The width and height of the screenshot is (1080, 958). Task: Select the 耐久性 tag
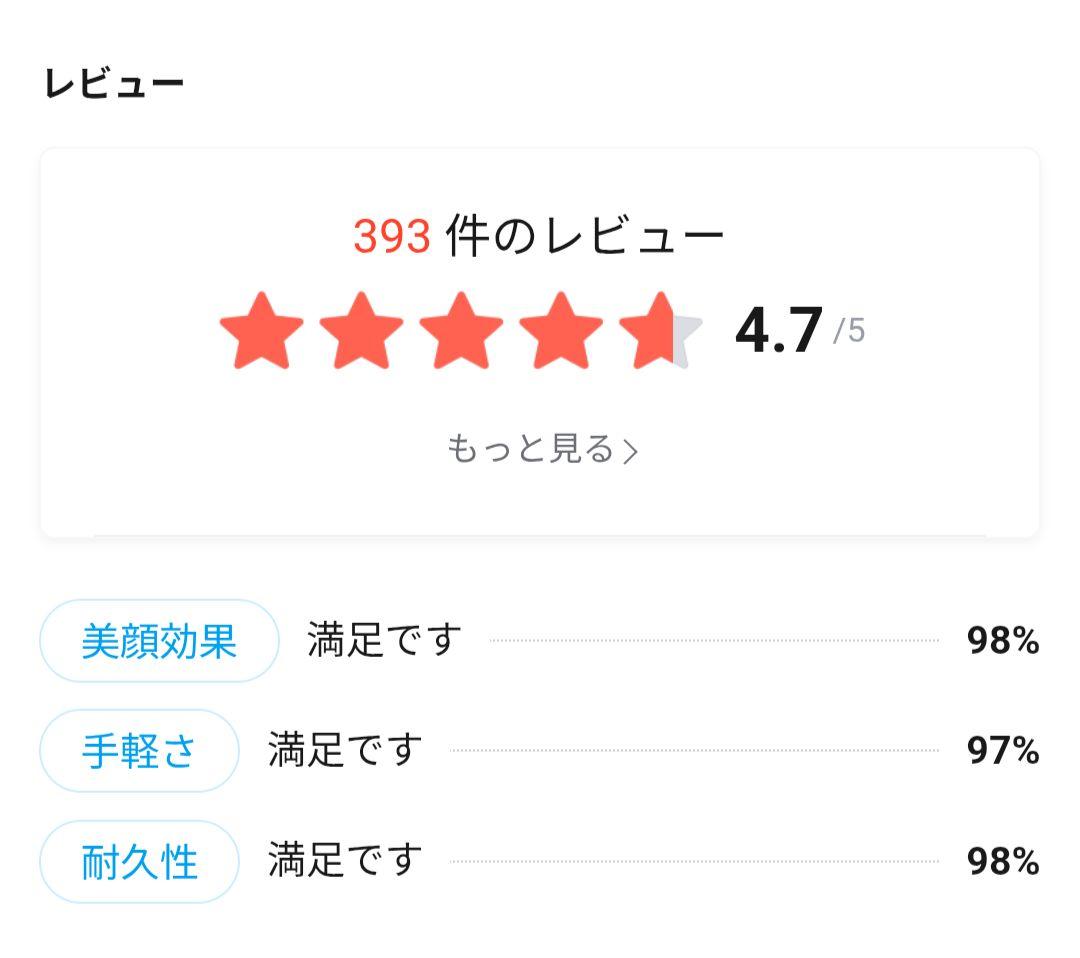coord(139,862)
